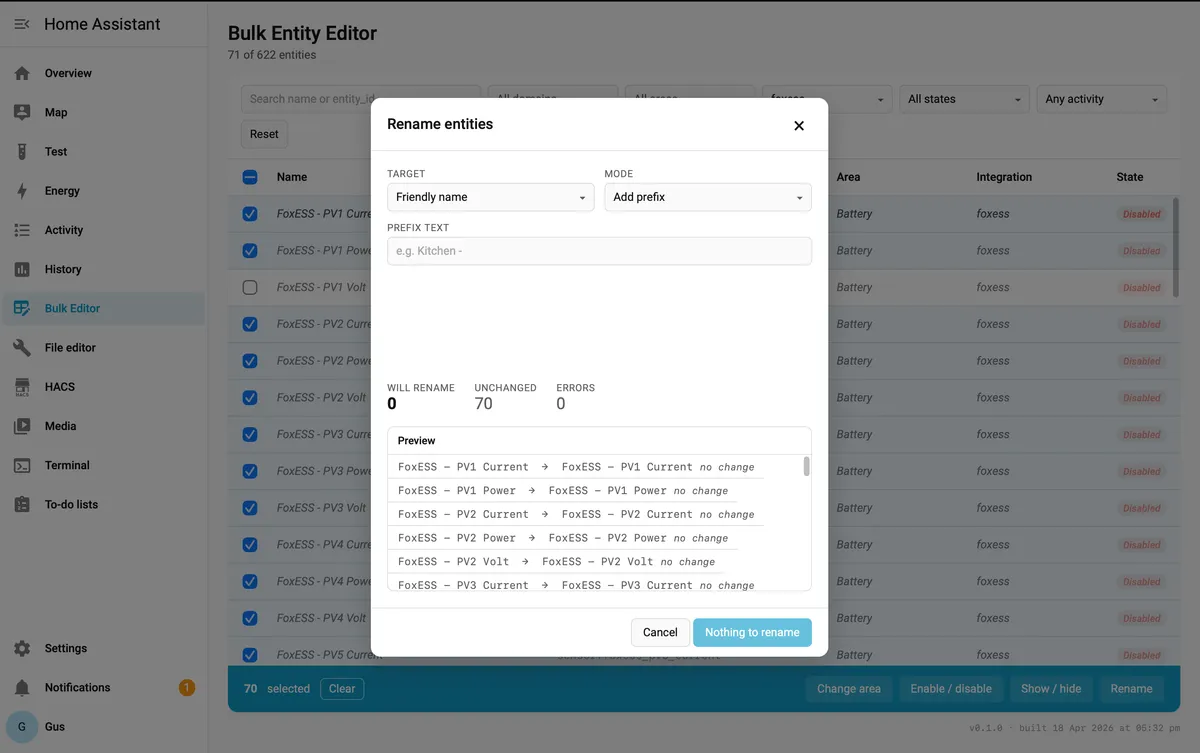
Task: Uncheck the FoxESS - PV2 Volt row checkbox
Action: pyautogui.click(x=250, y=397)
